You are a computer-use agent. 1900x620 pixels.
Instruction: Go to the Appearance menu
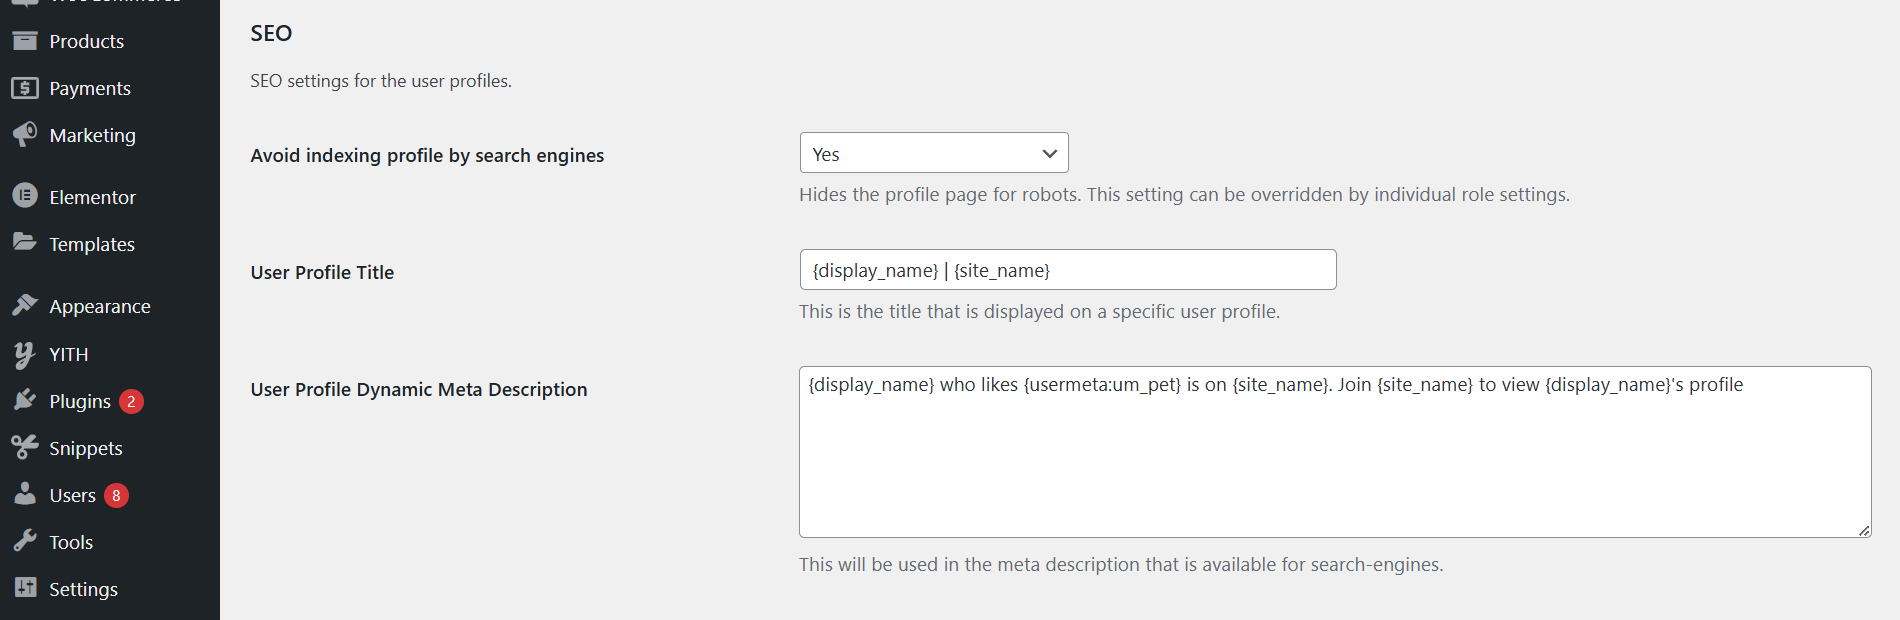coord(99,306)
